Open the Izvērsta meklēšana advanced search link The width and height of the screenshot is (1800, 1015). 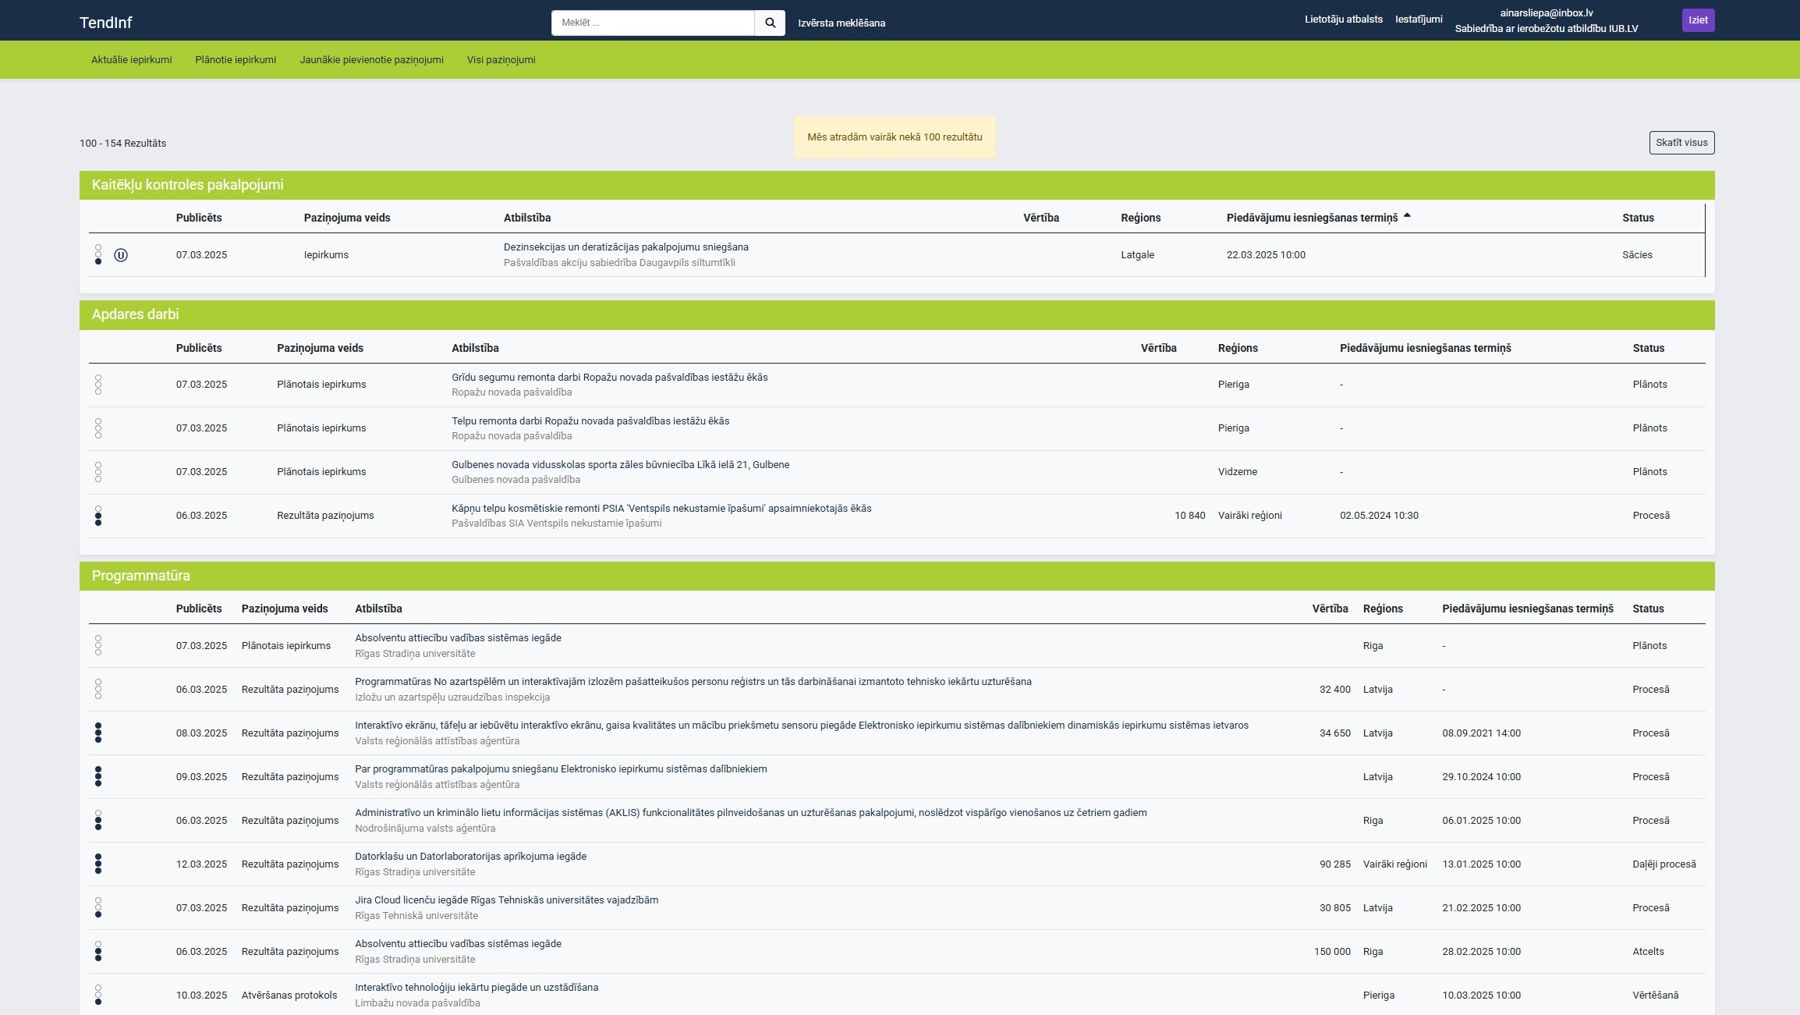pos(841,23)
